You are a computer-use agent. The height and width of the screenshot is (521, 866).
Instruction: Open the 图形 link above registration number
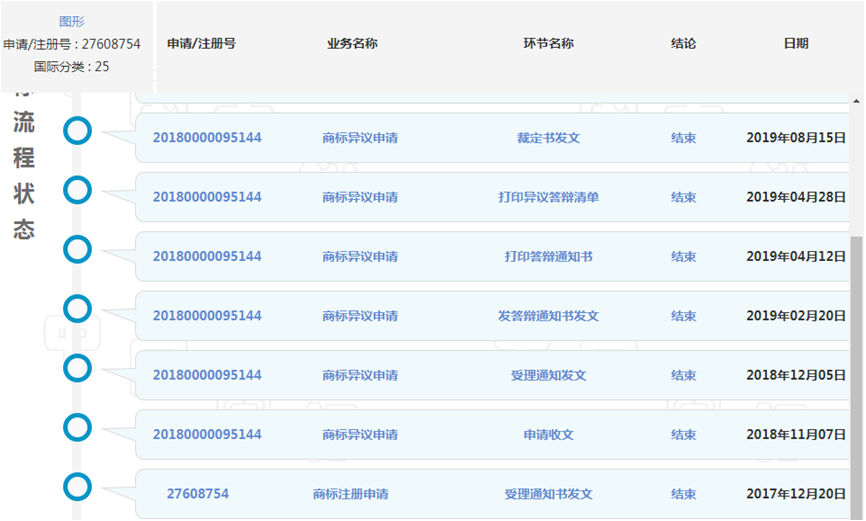(72, 21)
